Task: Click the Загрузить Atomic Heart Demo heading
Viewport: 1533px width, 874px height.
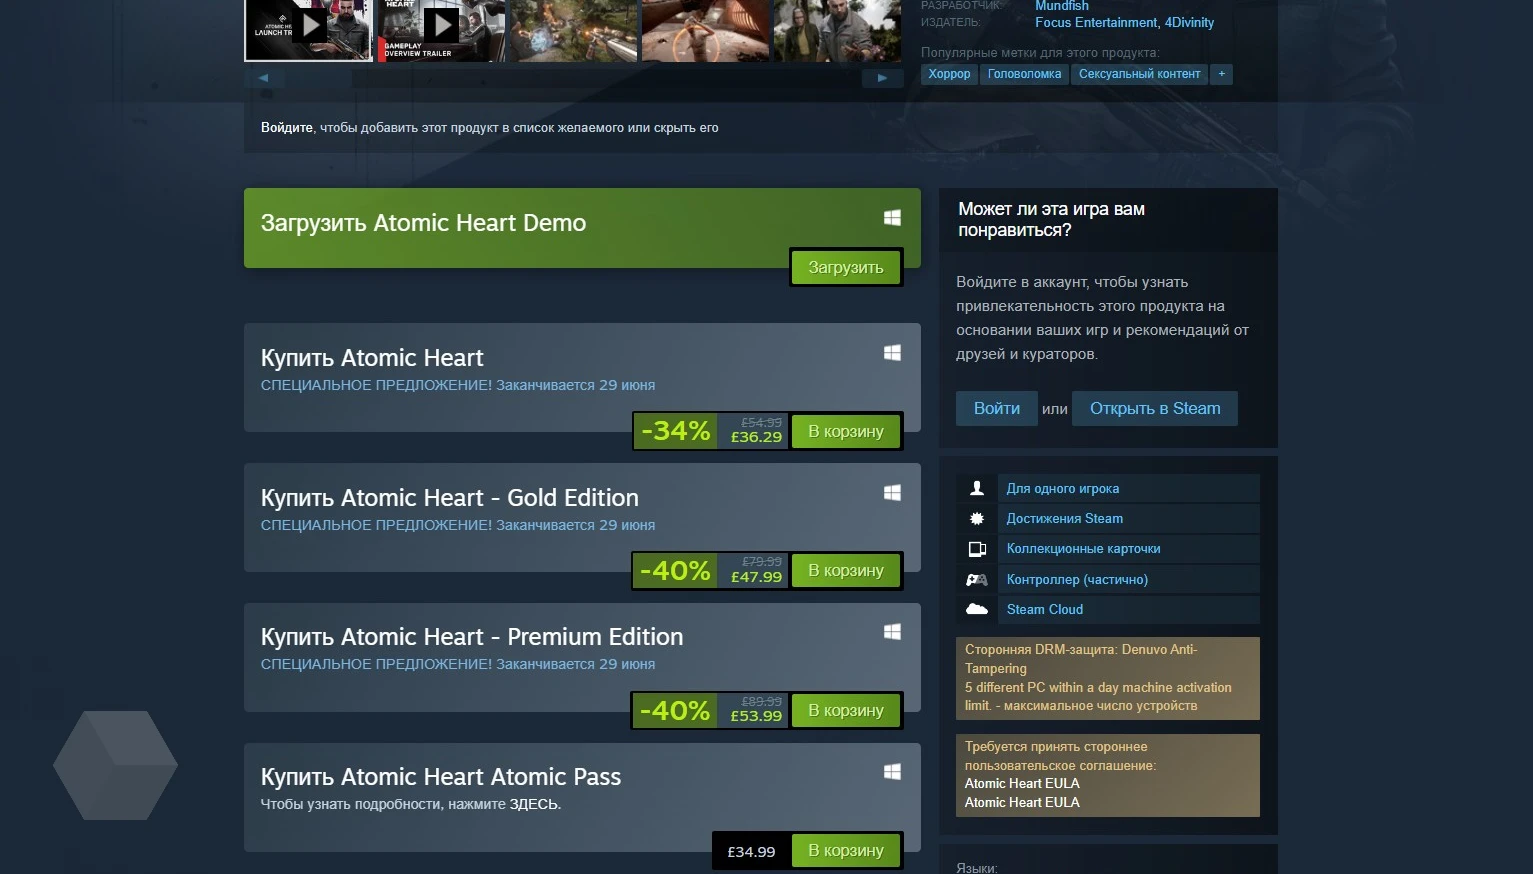Action: tap(424, 223)
